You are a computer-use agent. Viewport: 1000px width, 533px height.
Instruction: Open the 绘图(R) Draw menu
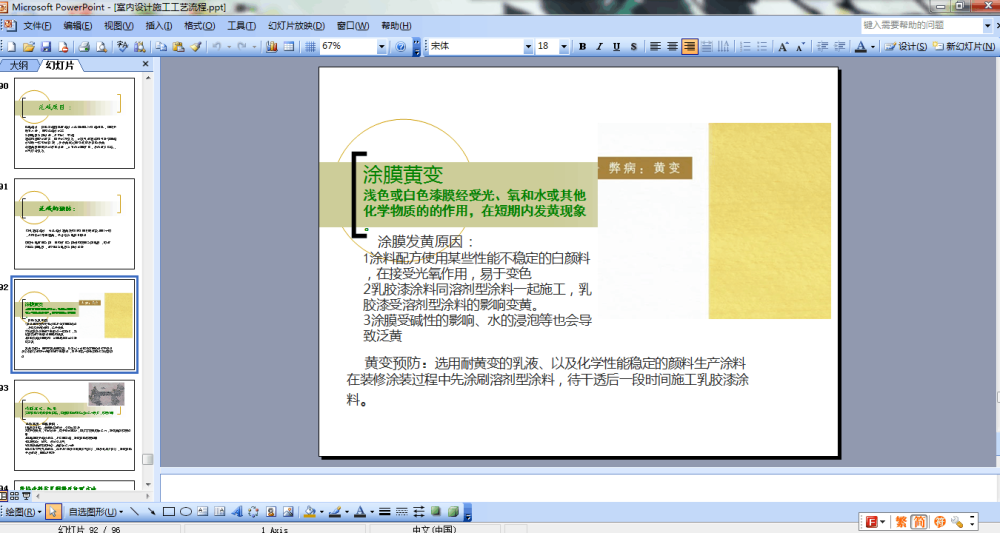[24, 511]
